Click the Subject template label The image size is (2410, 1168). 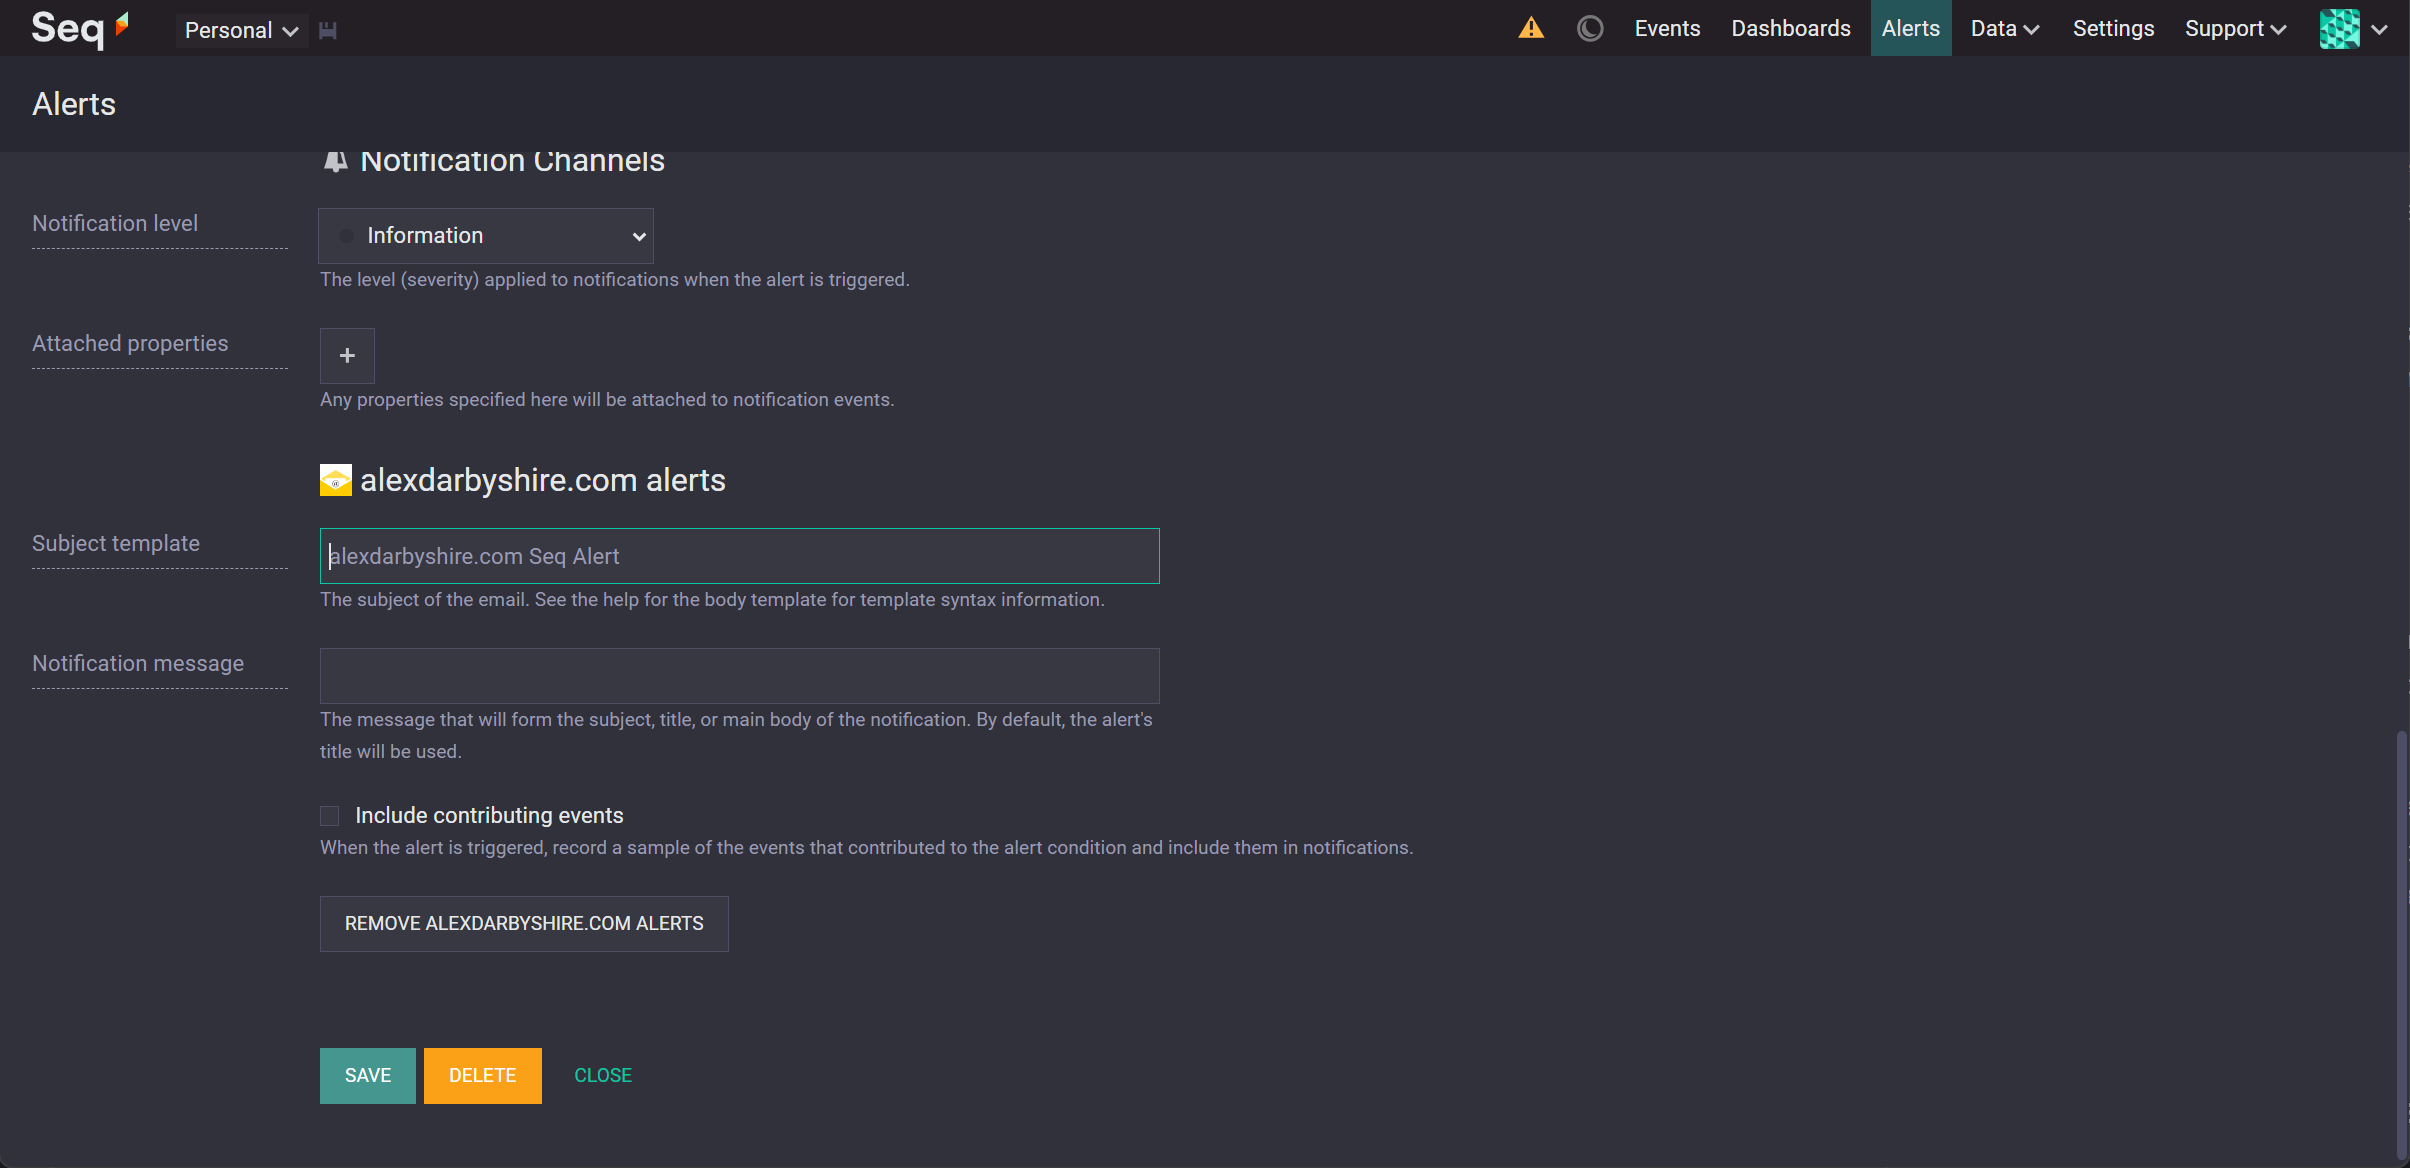coord(116,543)
